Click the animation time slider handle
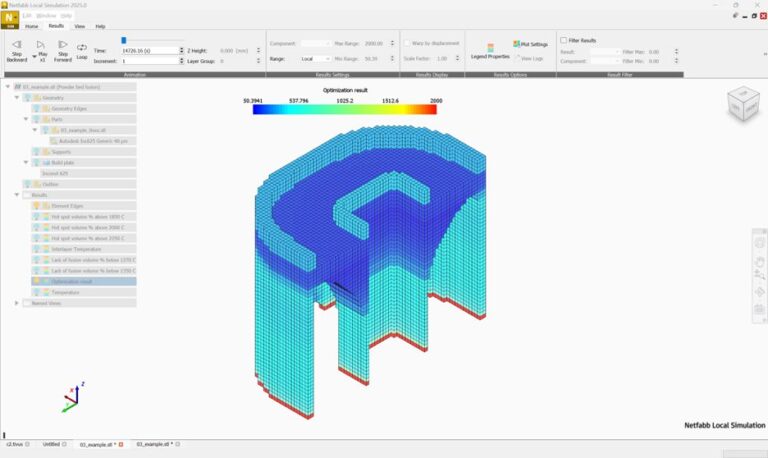This screenshot has width=768, height=458. [x=123, y=40]
